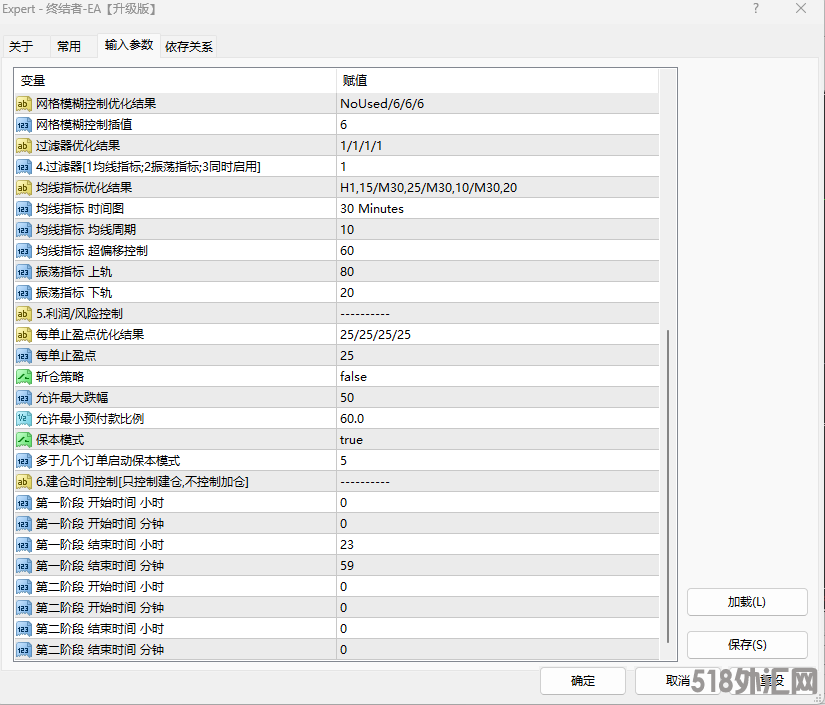Click the string icon beside 网格模糊控制优化结果
825x705 pixels.
(24, 104)
